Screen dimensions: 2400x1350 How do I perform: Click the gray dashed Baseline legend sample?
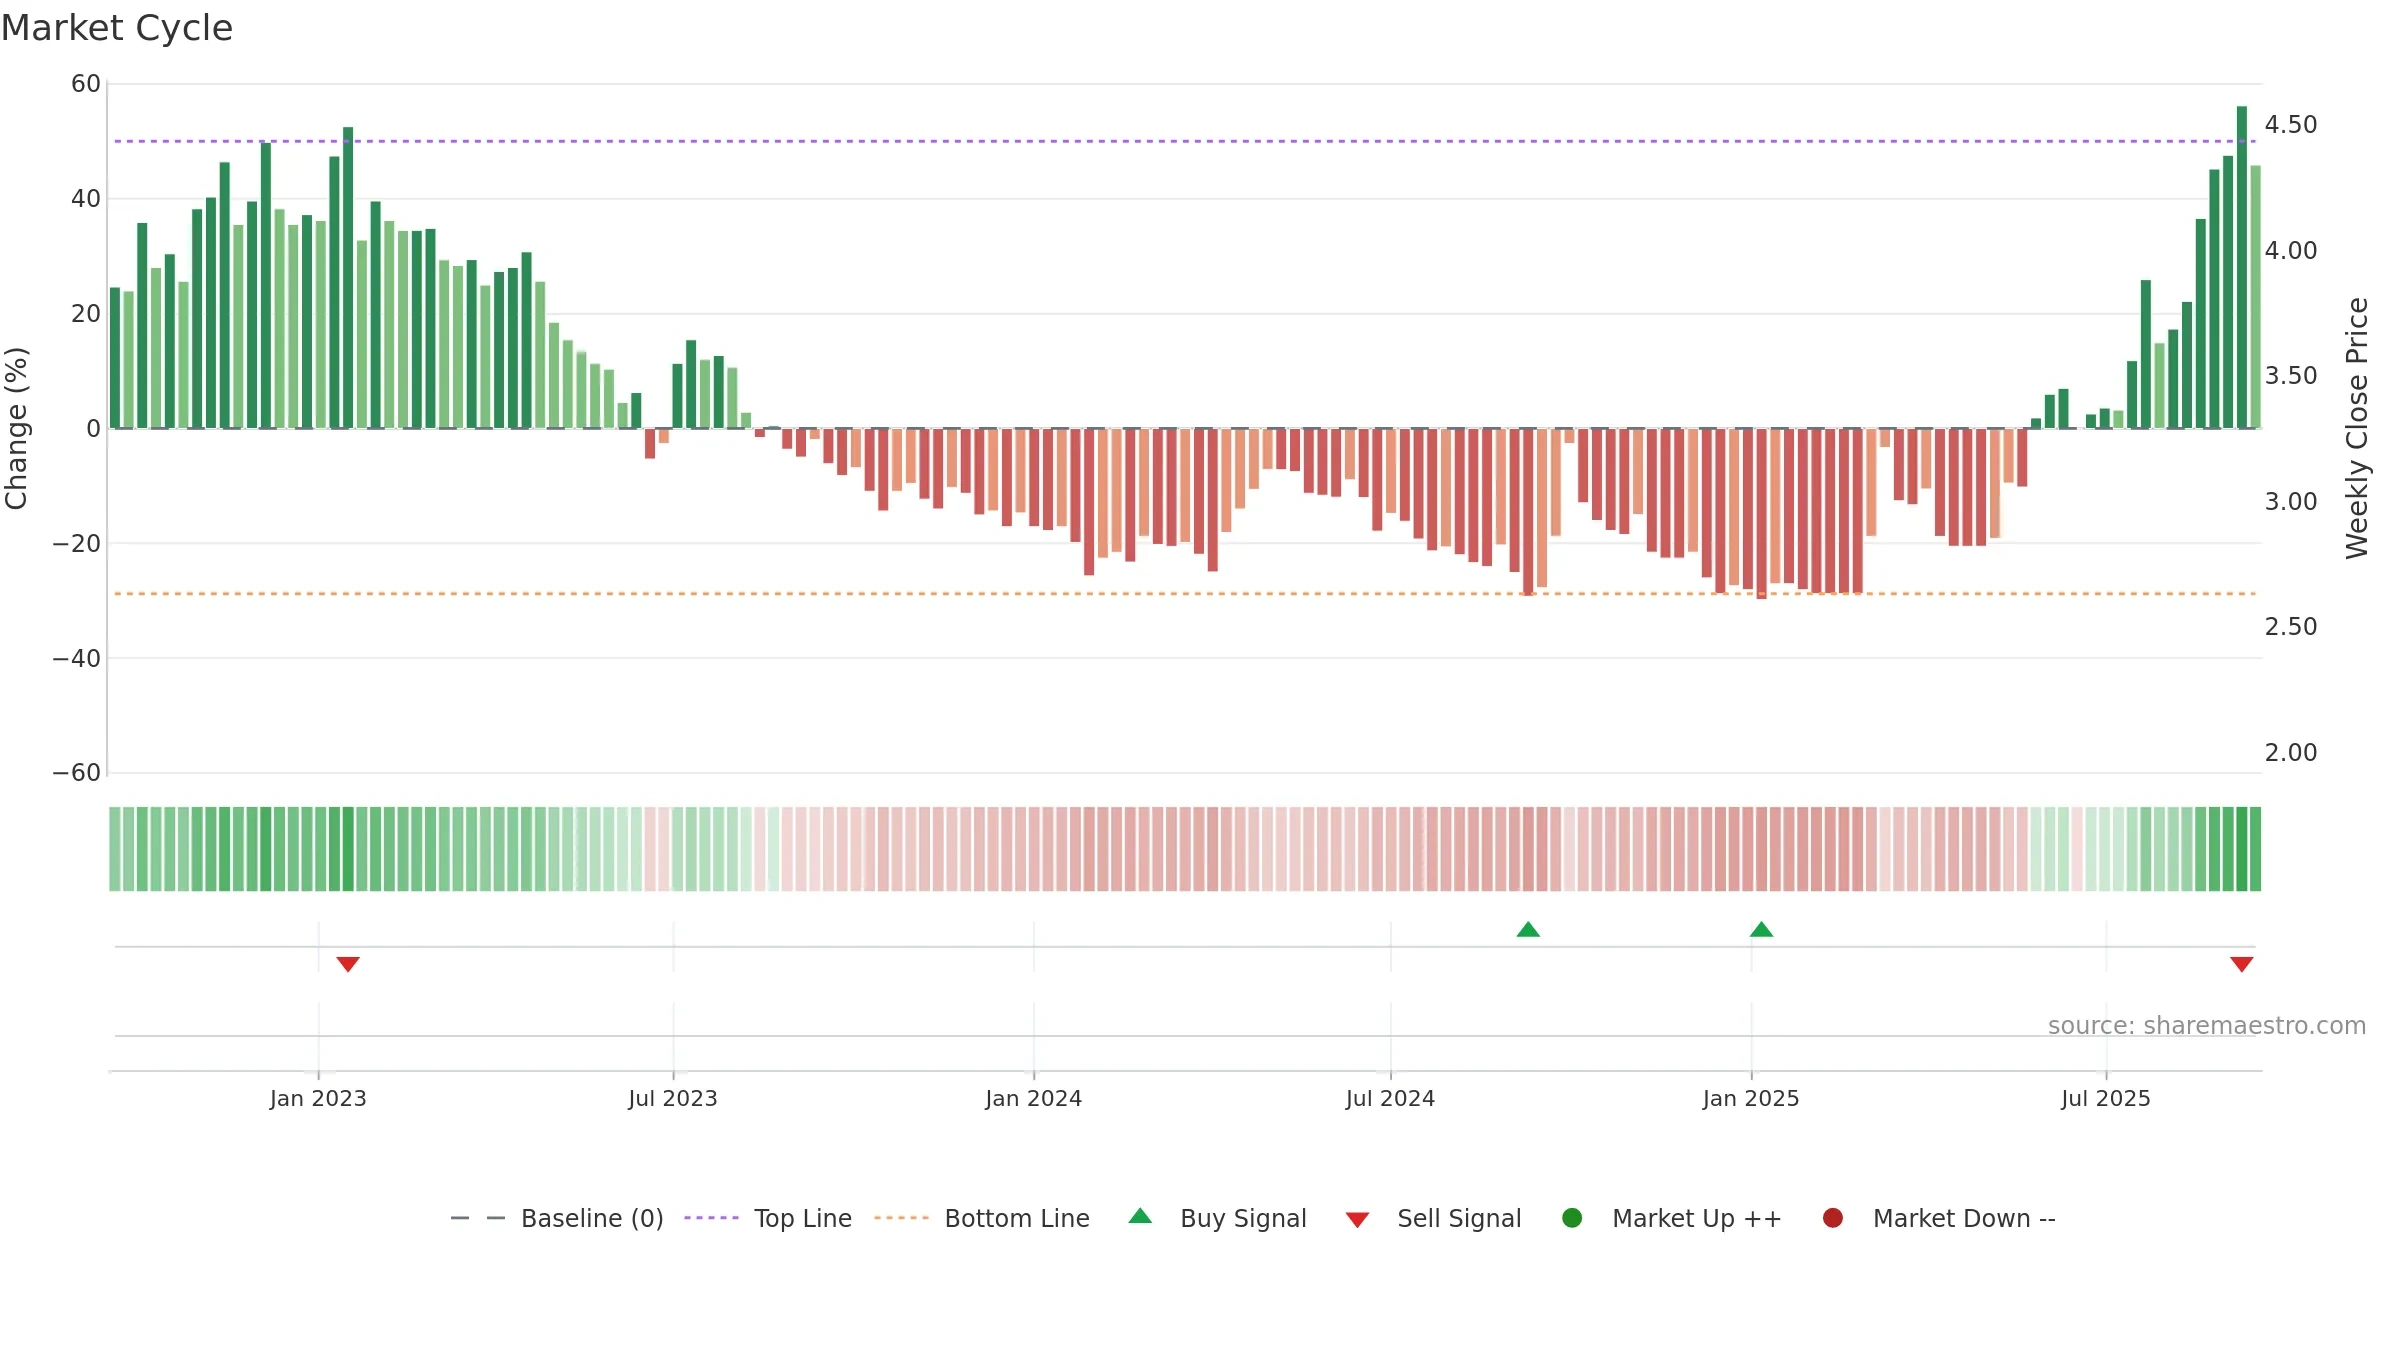478,1218
